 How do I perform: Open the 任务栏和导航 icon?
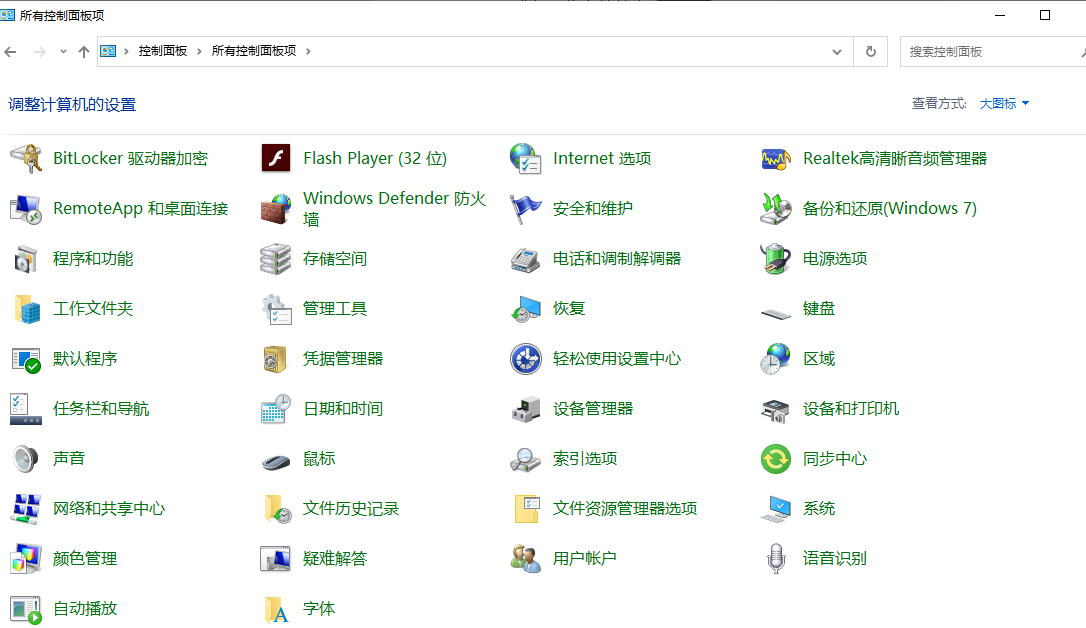click(26, 409)
